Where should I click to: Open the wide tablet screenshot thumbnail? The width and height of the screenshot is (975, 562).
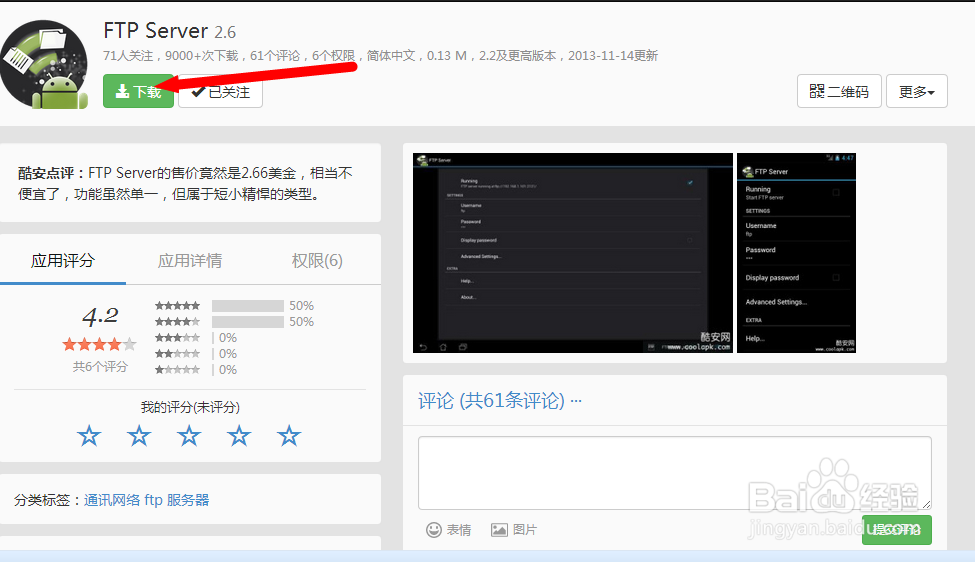pos(573,253)
